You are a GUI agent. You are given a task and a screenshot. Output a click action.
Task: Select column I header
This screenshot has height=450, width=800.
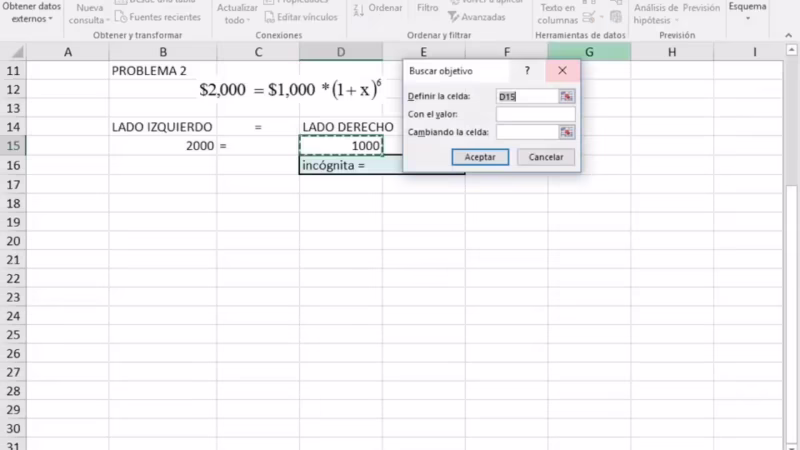754,52
